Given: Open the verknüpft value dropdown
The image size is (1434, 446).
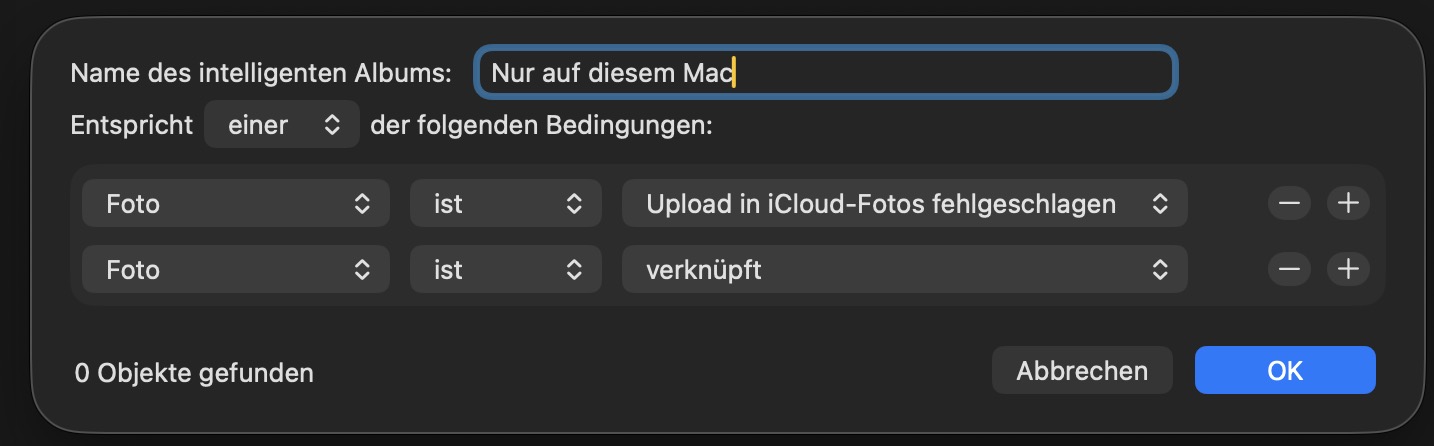Looking at the screenshot, I should click(904, 269).
